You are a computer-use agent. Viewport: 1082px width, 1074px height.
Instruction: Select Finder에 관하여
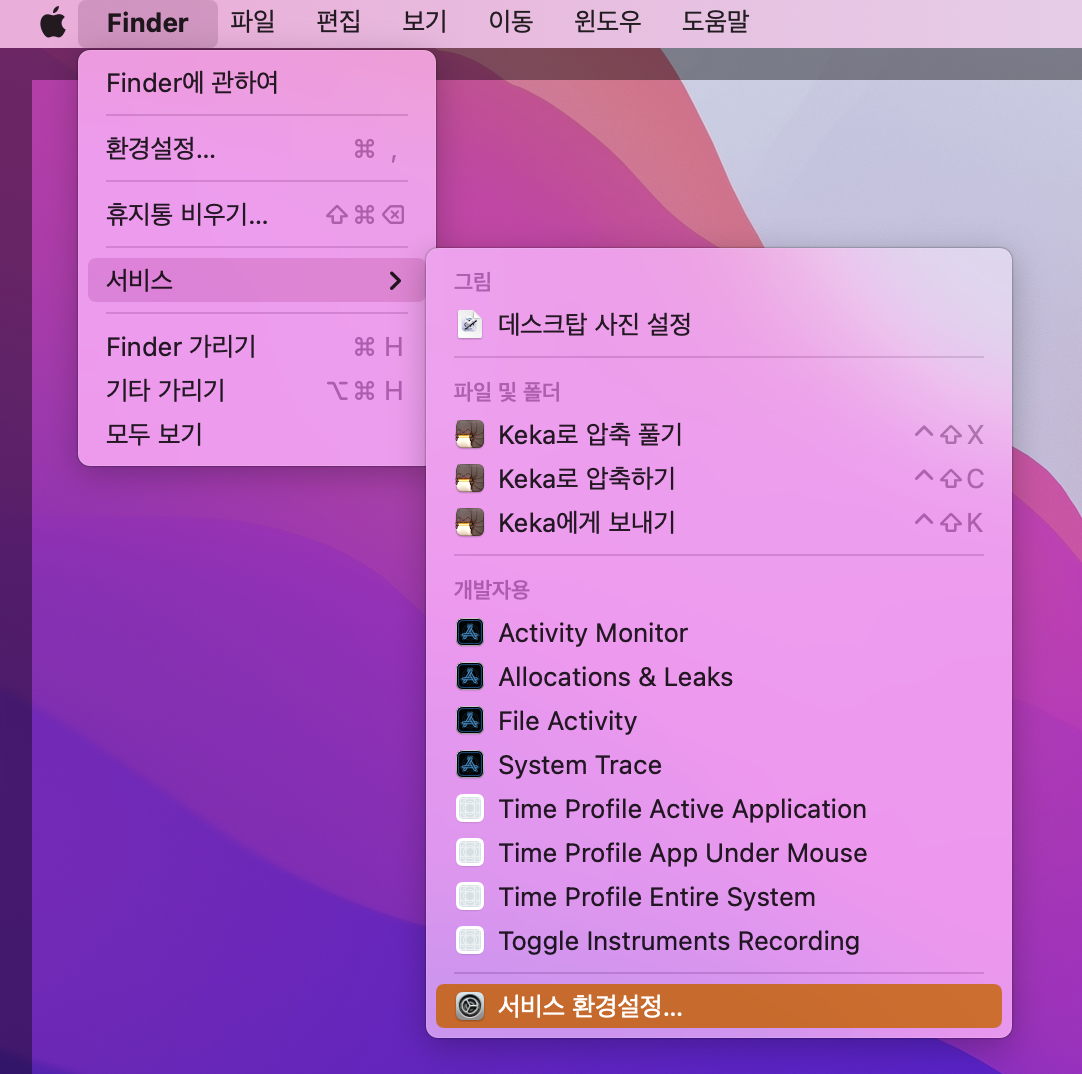257,83
